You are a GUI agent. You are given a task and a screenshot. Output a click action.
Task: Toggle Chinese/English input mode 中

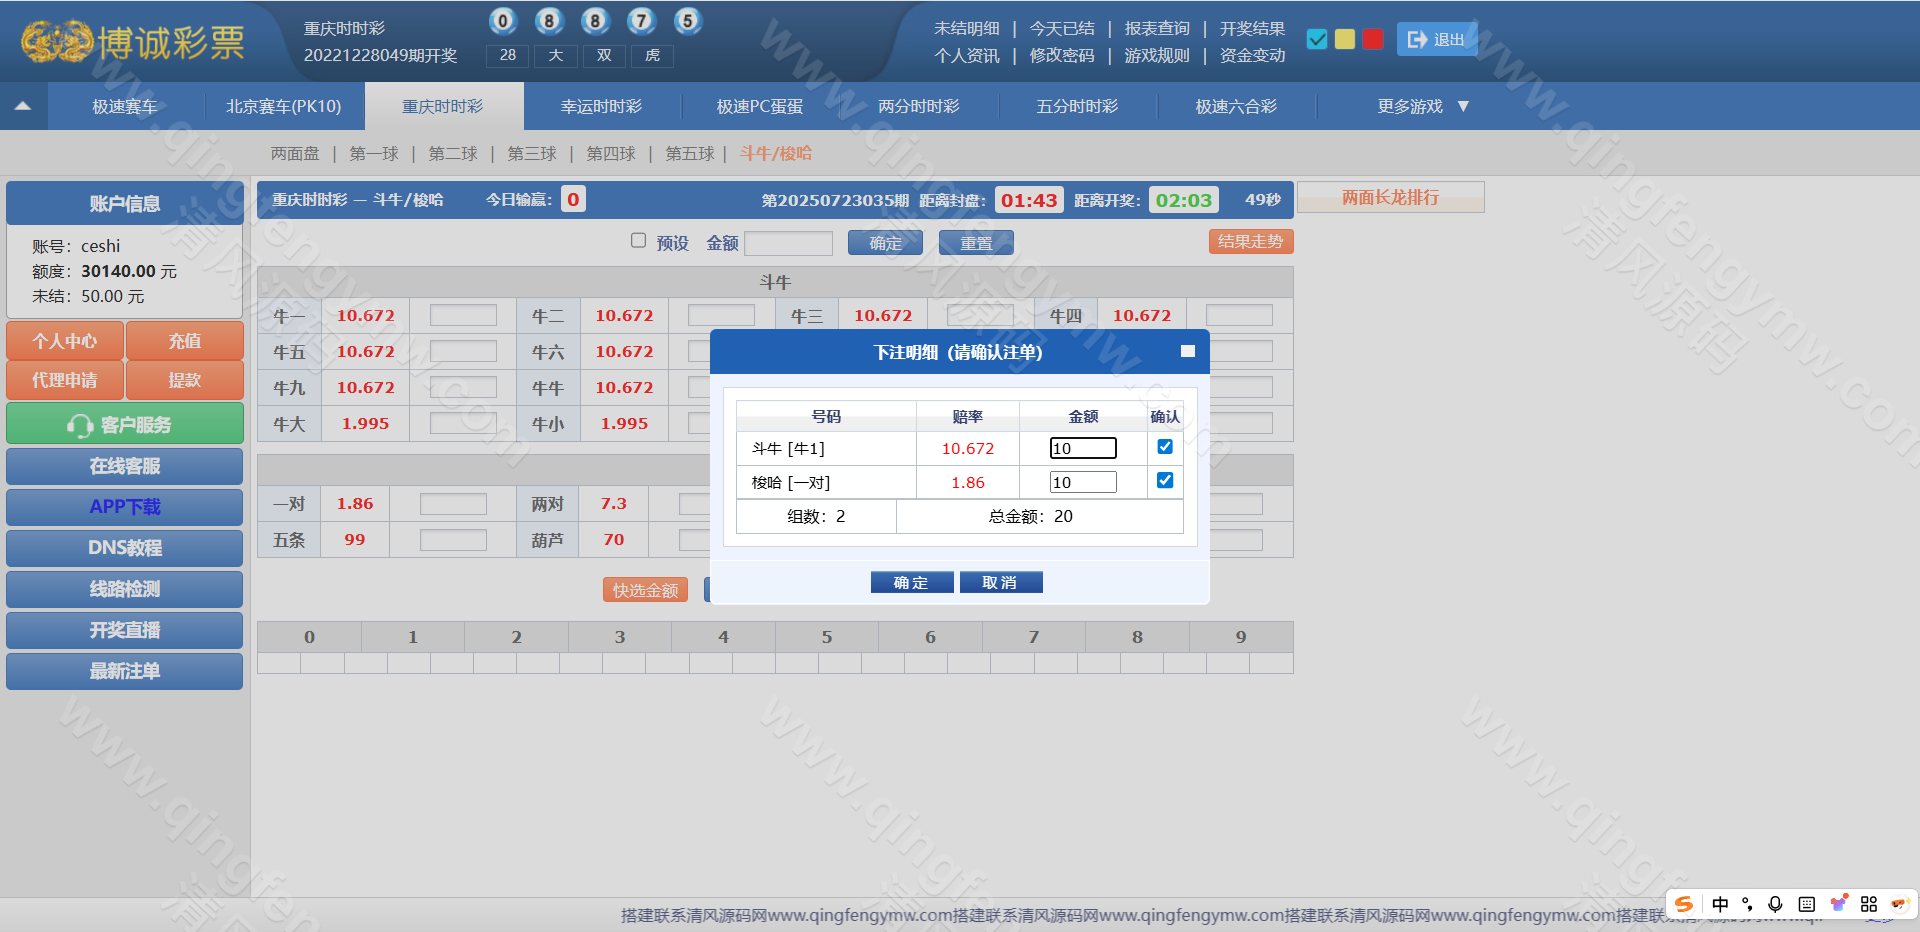1720,904
